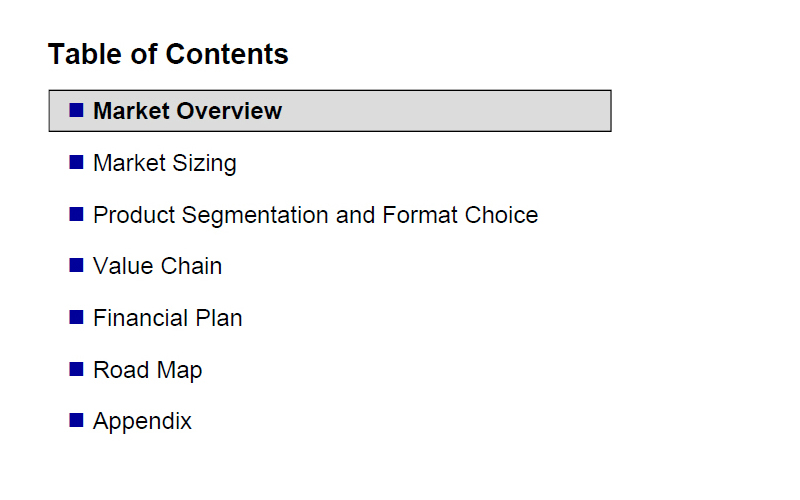The image size is (800, 500).
Task: Select the bullet square before Financial Plan
Action: tap(76, 317)
